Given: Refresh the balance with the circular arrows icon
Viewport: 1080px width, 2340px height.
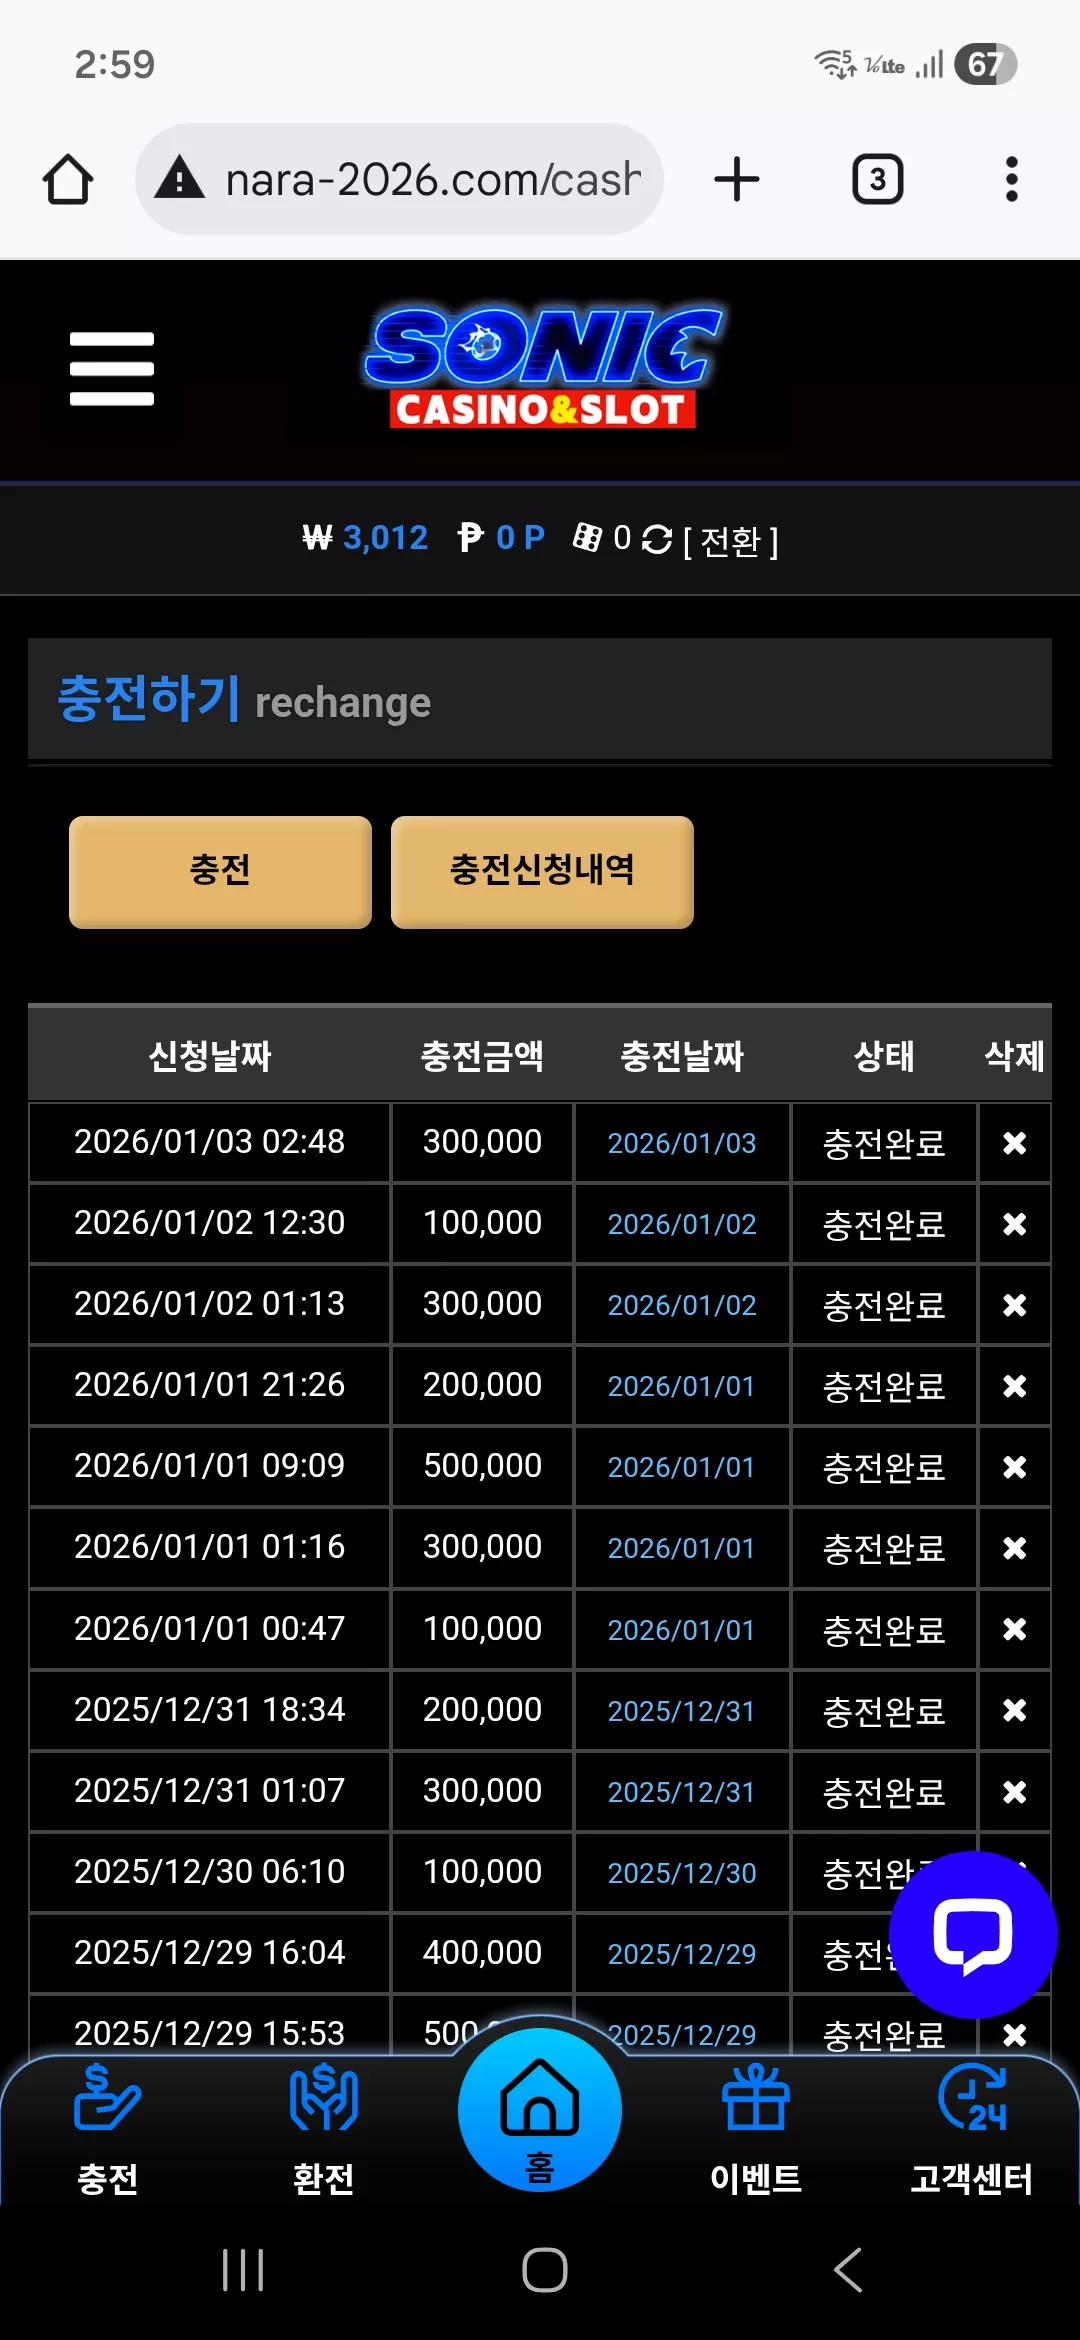Looking at the screenshot, I should point(657,540).
